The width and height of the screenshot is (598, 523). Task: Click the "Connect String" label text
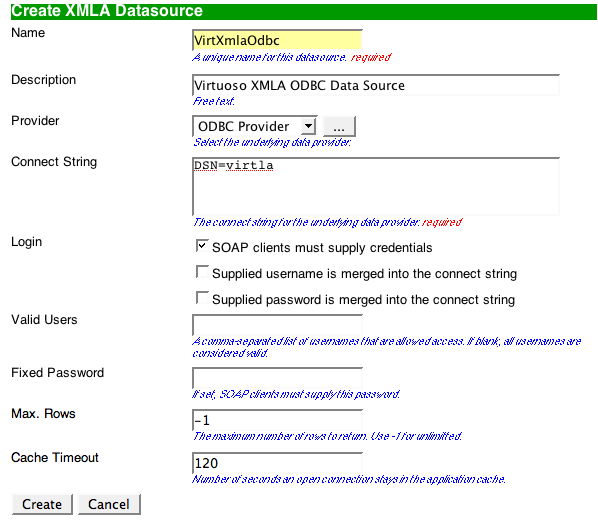coord(54,162)
